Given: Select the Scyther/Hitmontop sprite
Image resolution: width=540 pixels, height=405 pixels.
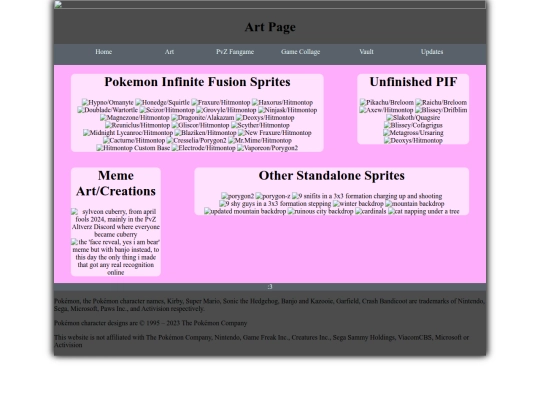Looking at the screenshot, I should (x=260, y=125).
